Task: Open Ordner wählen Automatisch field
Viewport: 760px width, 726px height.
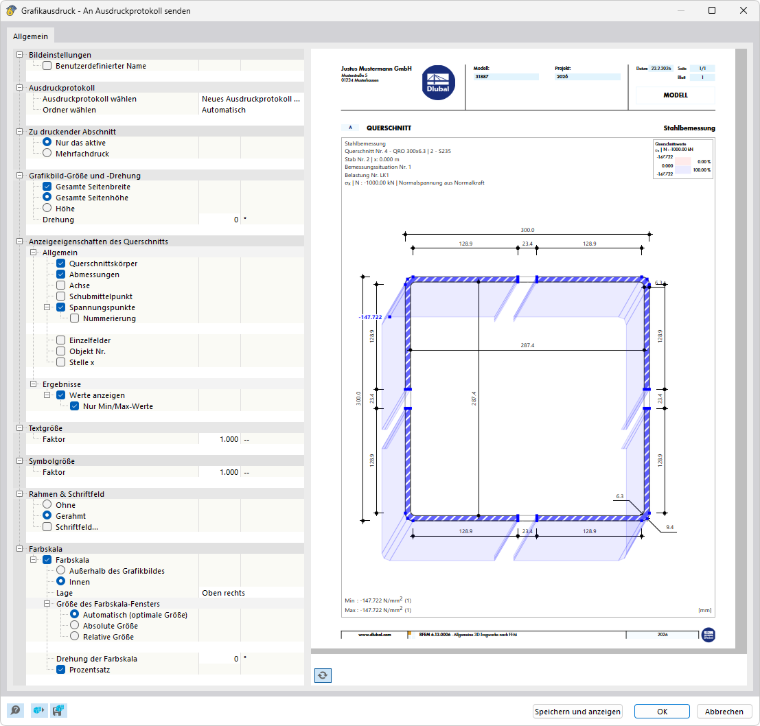Action: (x=251, y=110)
